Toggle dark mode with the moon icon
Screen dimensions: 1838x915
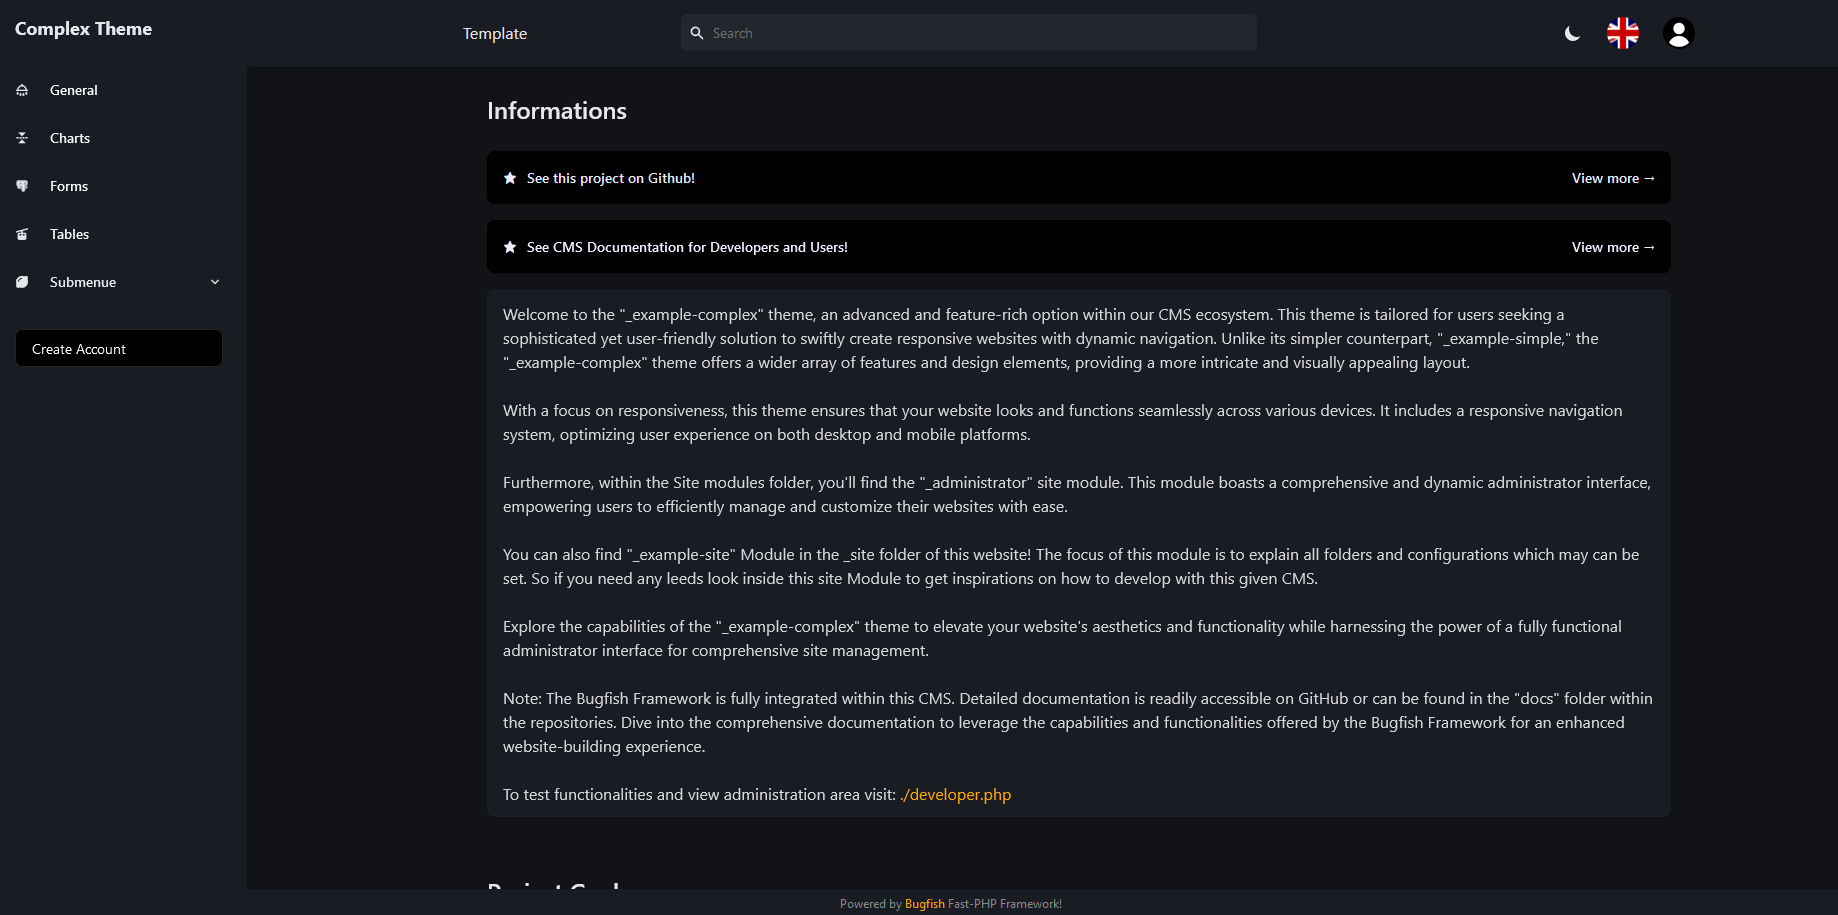[x=1572, y=34]
